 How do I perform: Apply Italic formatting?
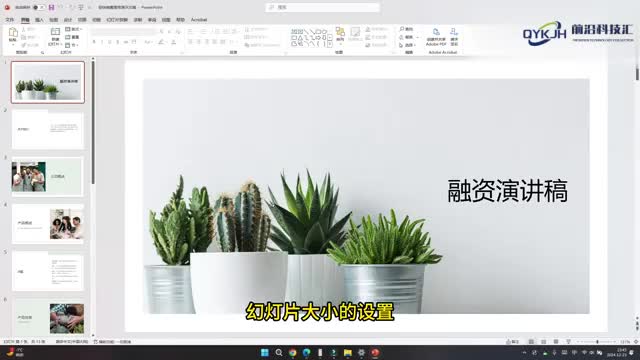coord(102,42)
